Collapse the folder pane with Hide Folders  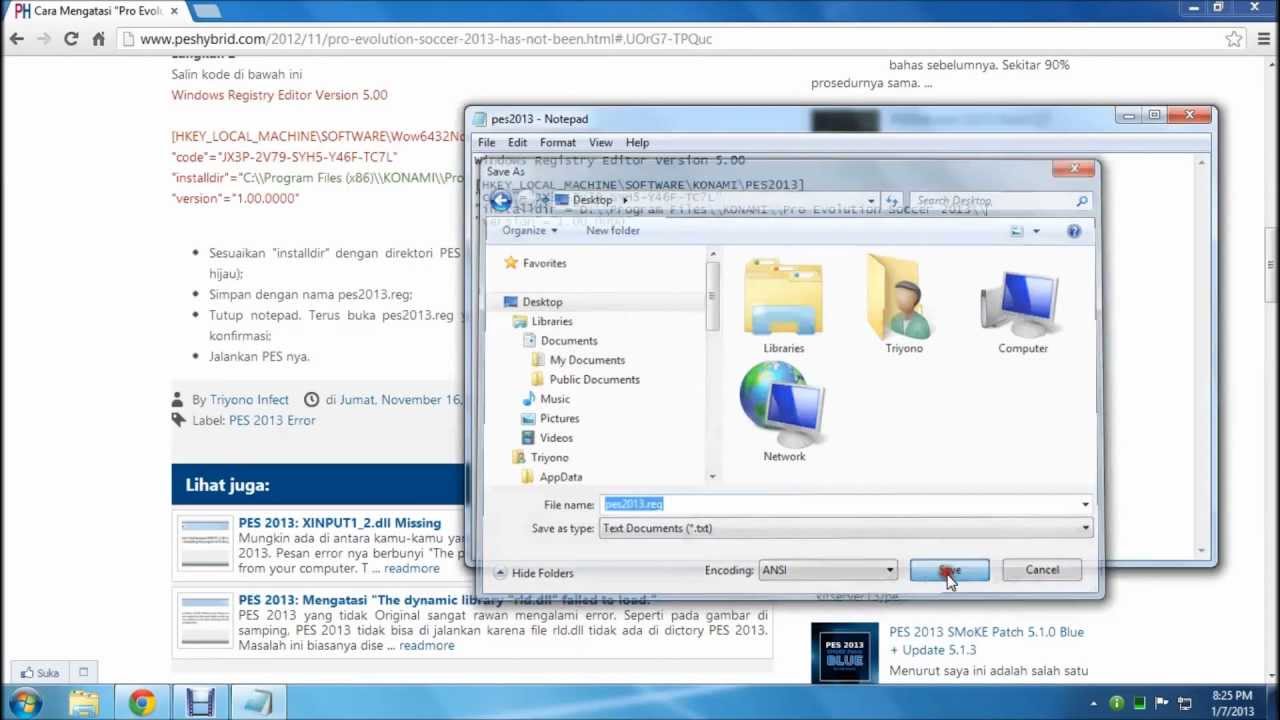point(534,573)
